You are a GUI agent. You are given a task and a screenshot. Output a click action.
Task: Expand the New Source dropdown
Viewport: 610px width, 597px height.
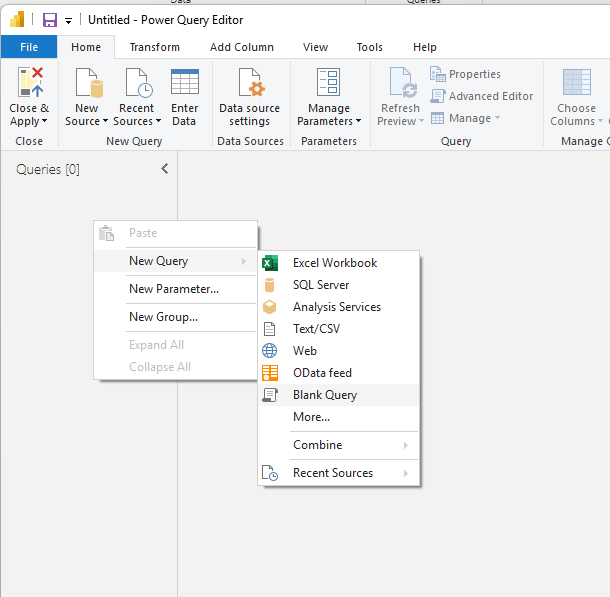pyautogui.click(x=87, y=121)
